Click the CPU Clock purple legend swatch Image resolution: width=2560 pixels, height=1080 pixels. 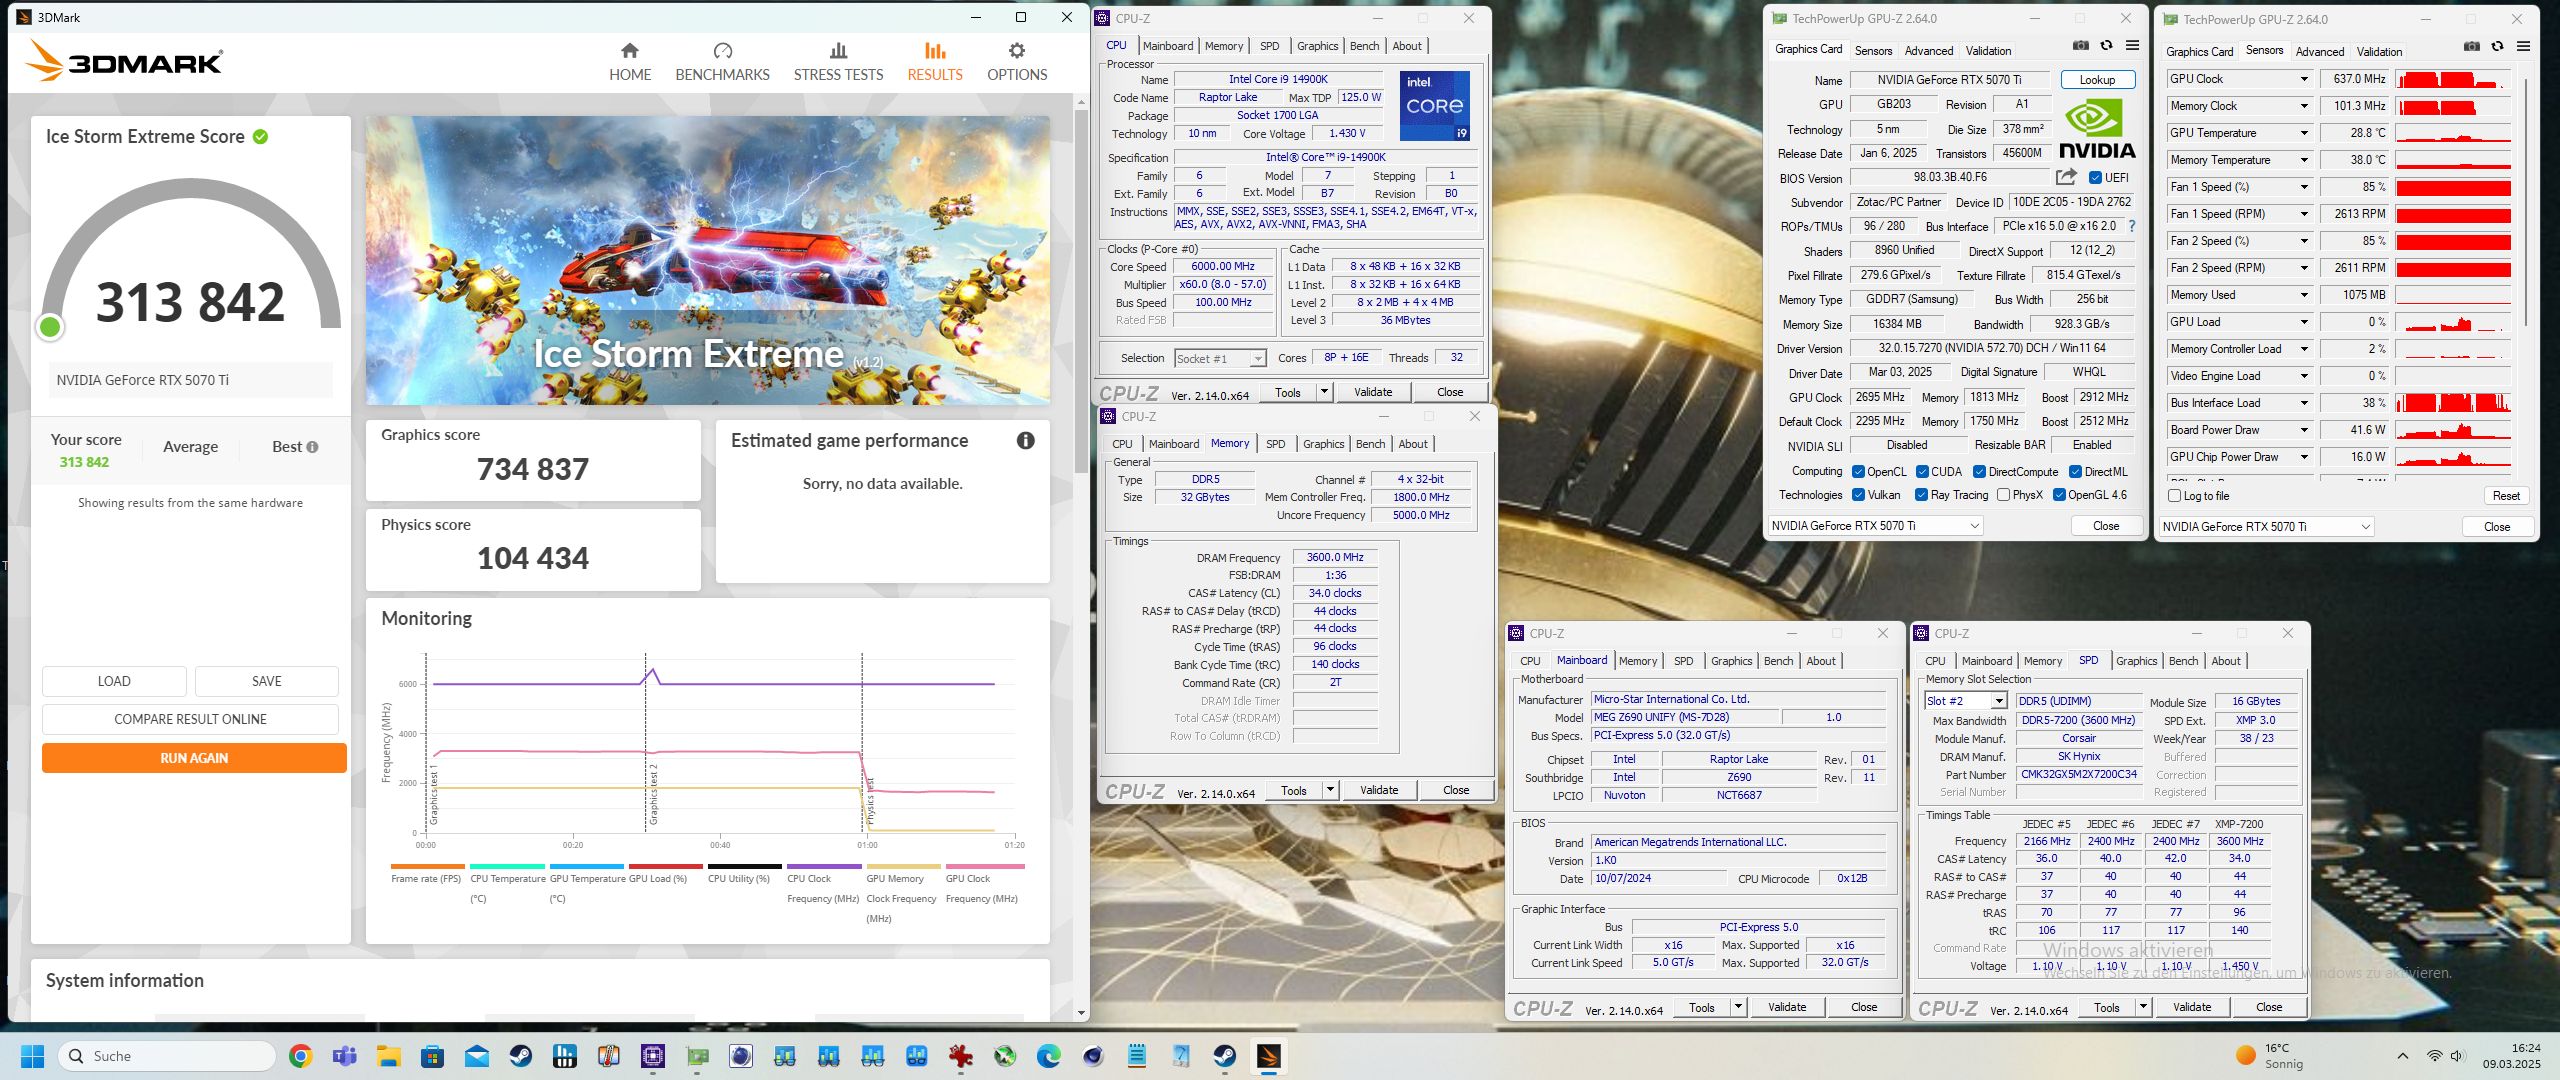(x=824, y=867)
